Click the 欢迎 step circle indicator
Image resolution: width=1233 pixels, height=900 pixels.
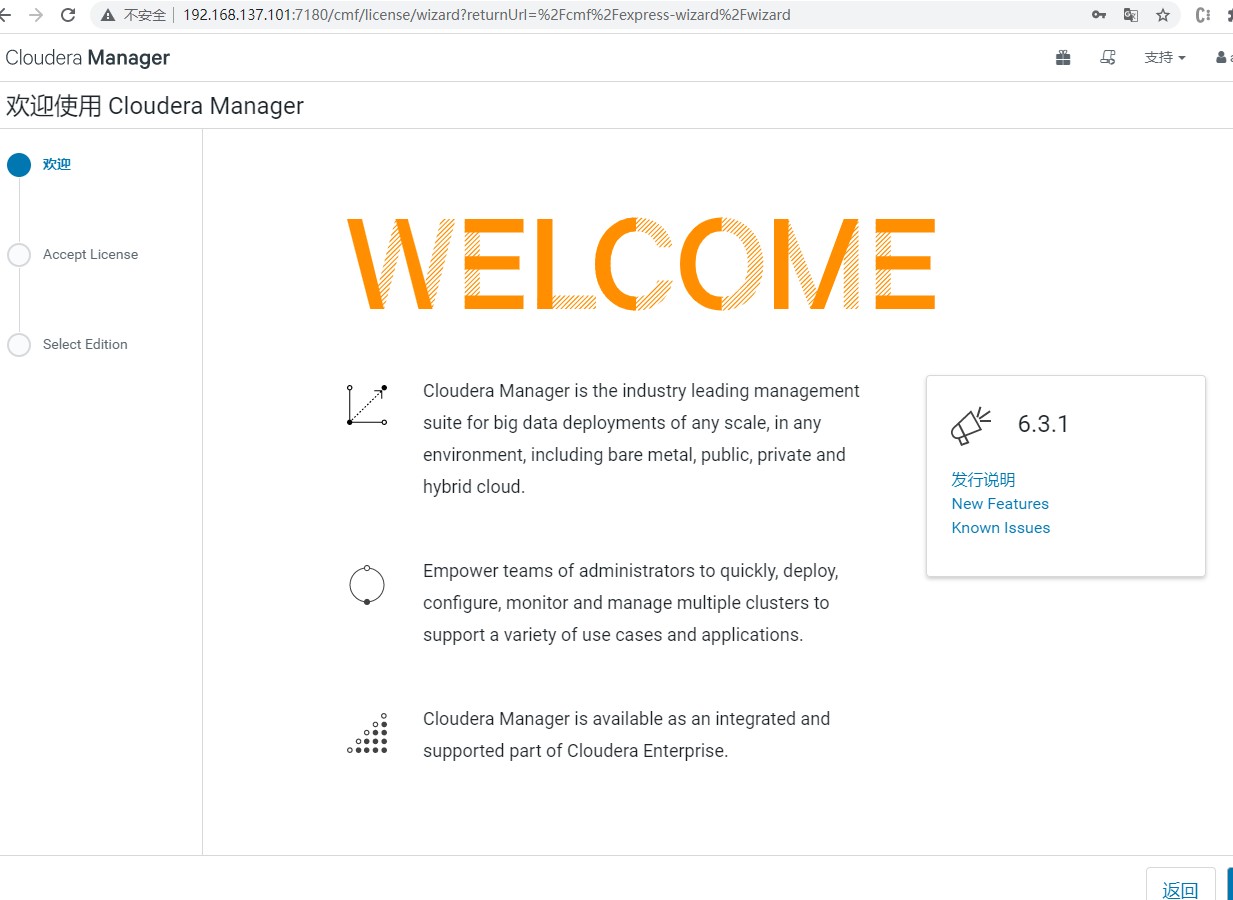[19, 165]
